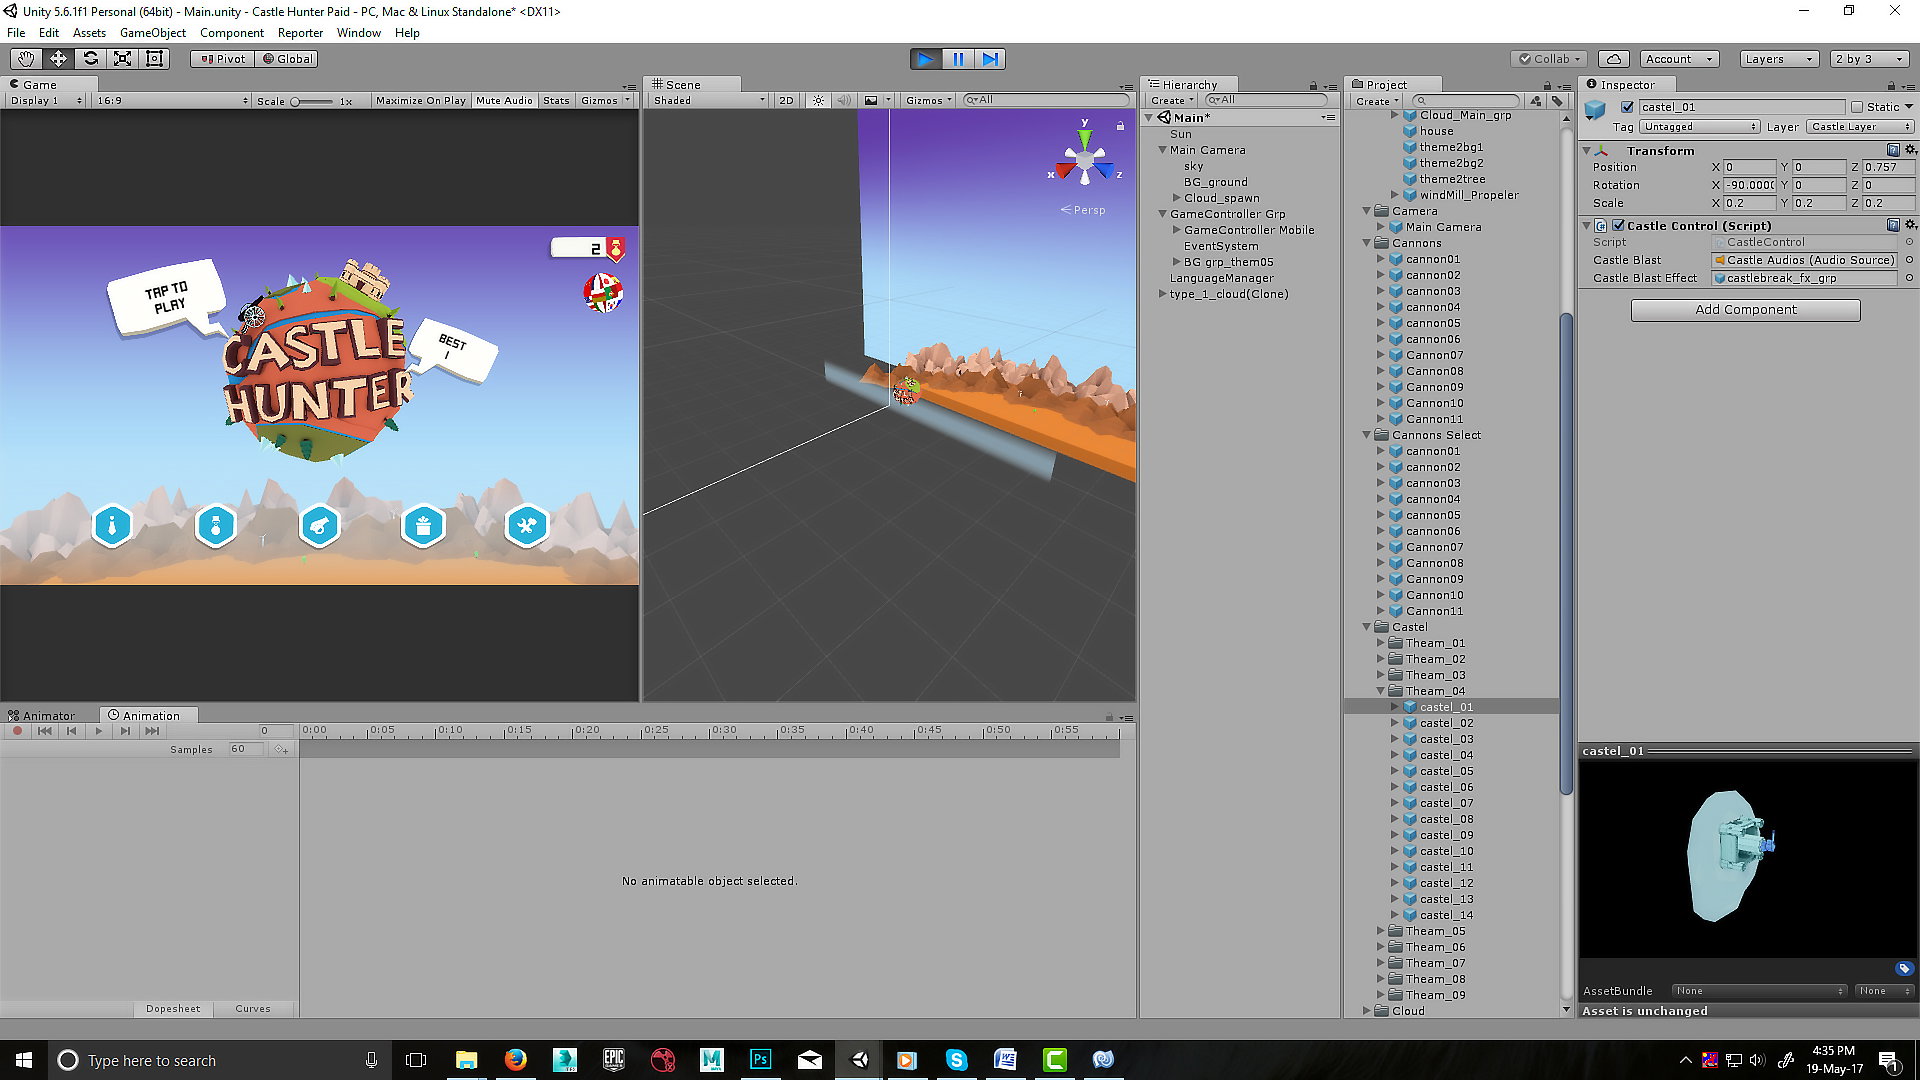Adjust the Game view Scale slider
1920x1080 pixels.
pos(313,101)
